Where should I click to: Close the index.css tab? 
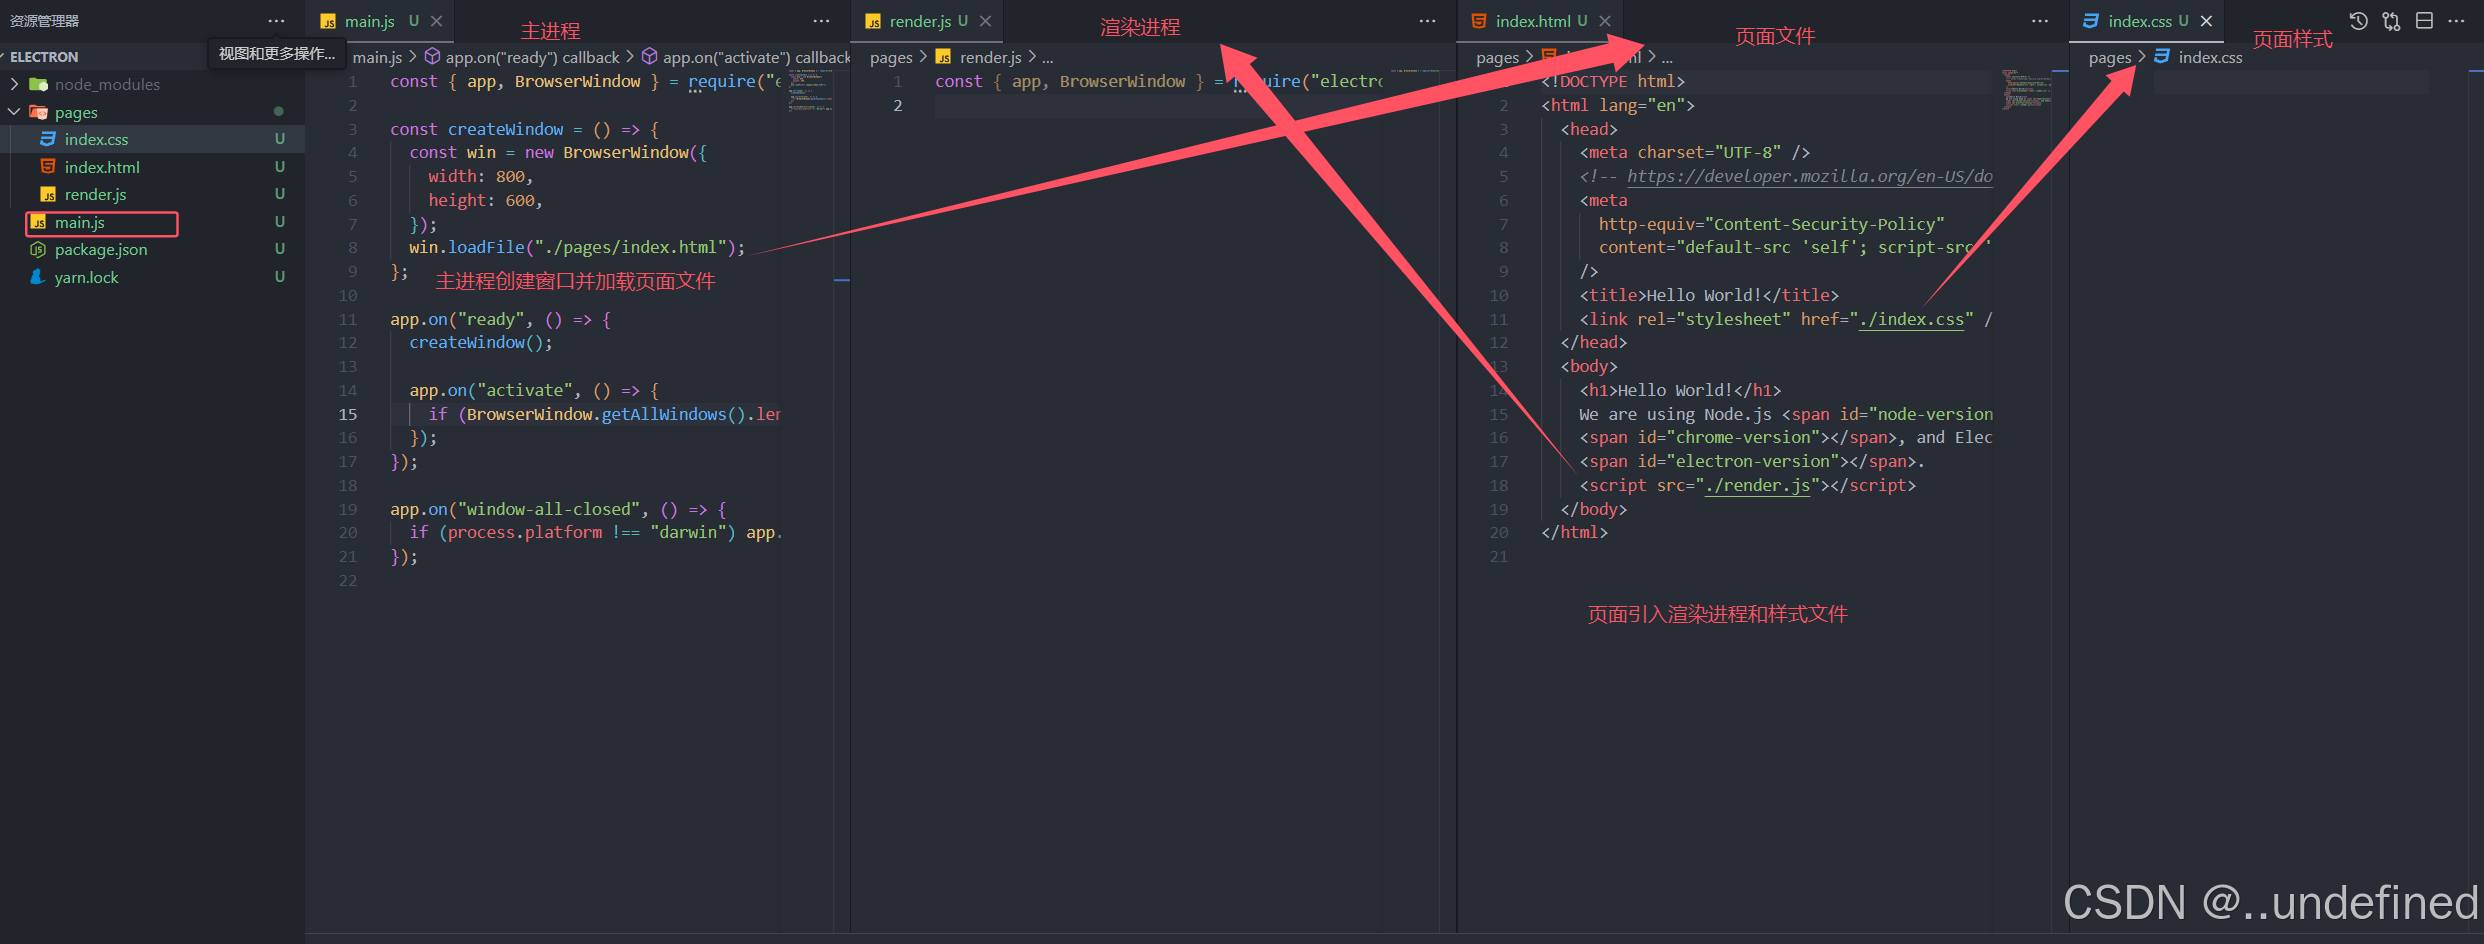click(2206, 21)
